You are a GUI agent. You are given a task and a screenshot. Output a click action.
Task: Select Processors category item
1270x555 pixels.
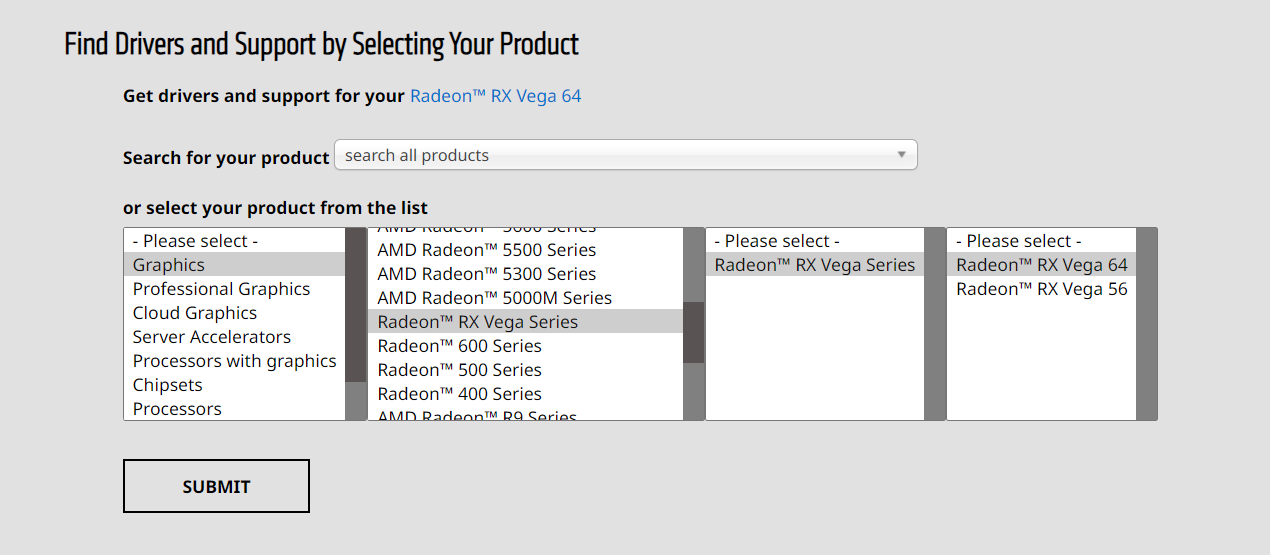(177, 409)
